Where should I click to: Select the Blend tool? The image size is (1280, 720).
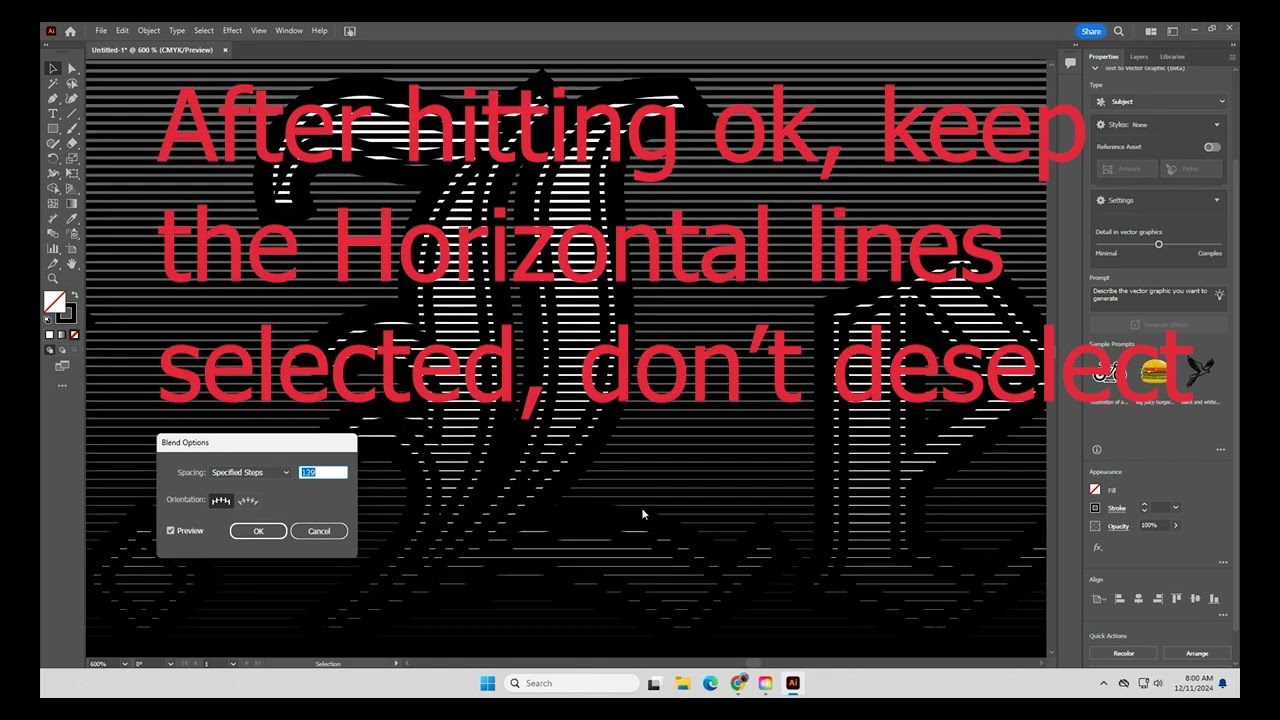tap(53, 234)
